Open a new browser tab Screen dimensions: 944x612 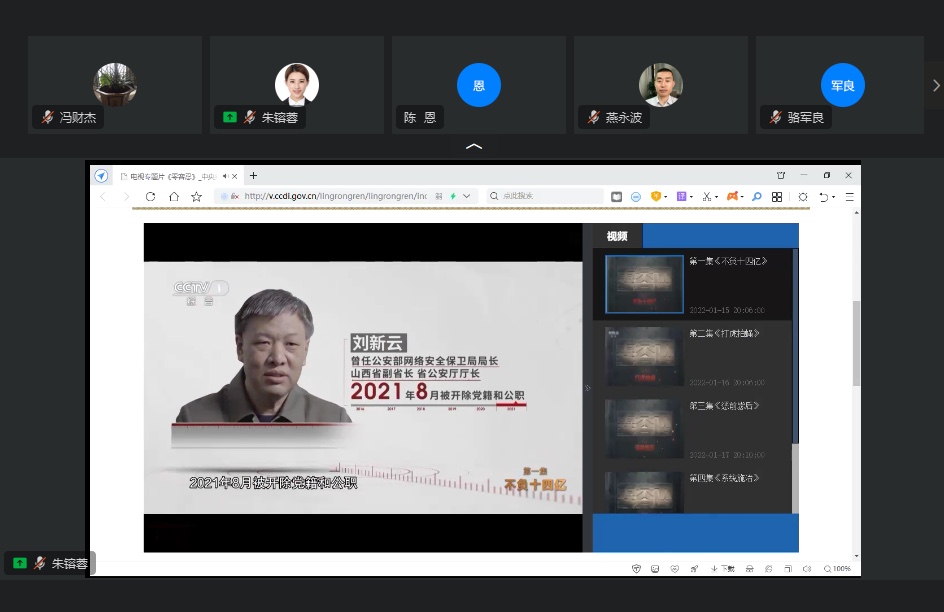point(253,176)
